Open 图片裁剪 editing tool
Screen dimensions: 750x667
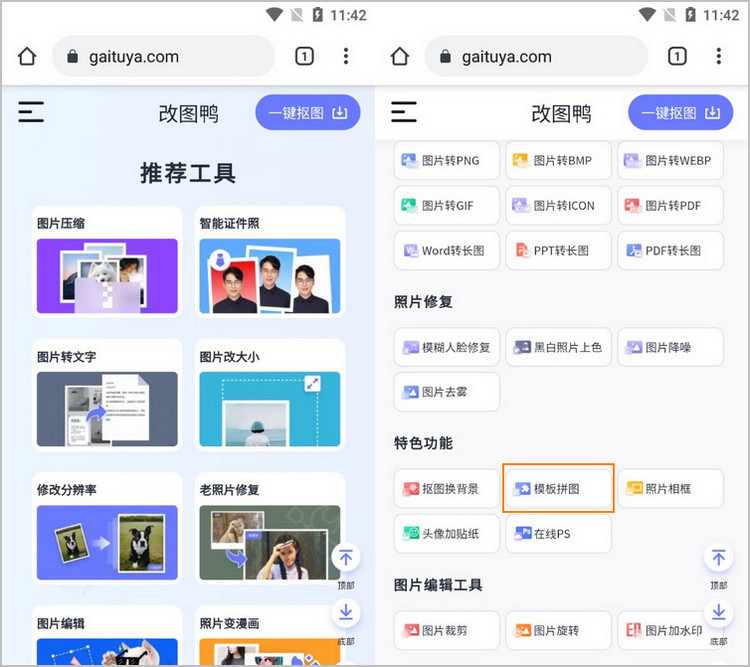(x=447, y=631)
